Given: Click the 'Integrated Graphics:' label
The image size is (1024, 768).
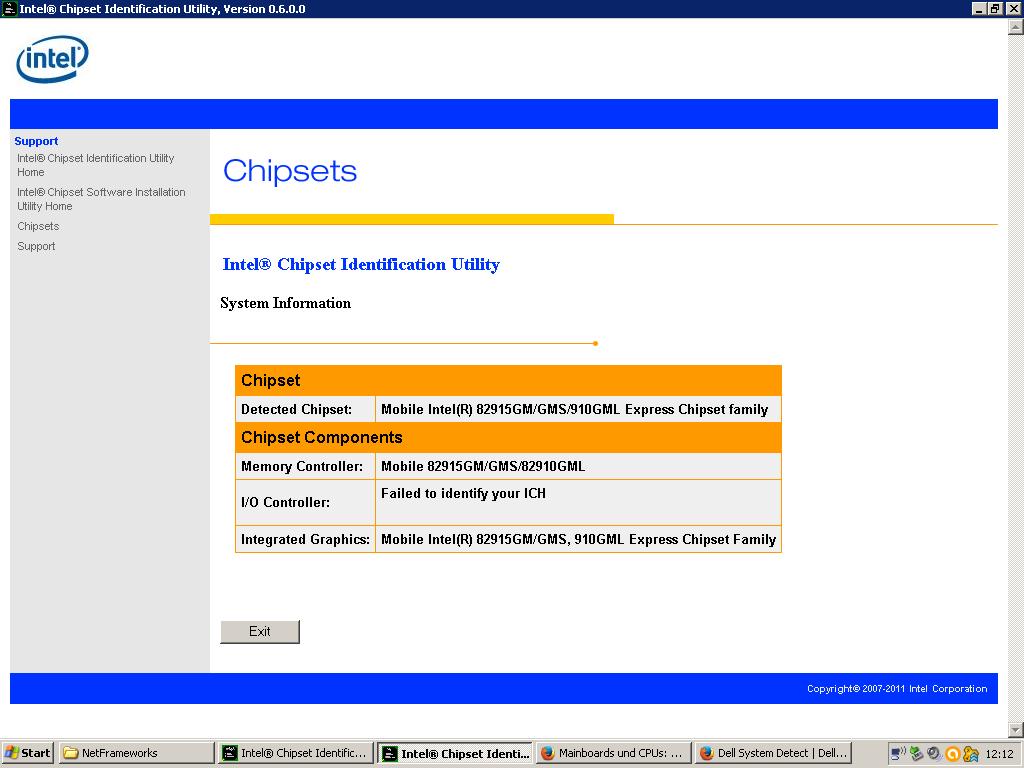Looking at the screenshot, I should pos(305,539).
